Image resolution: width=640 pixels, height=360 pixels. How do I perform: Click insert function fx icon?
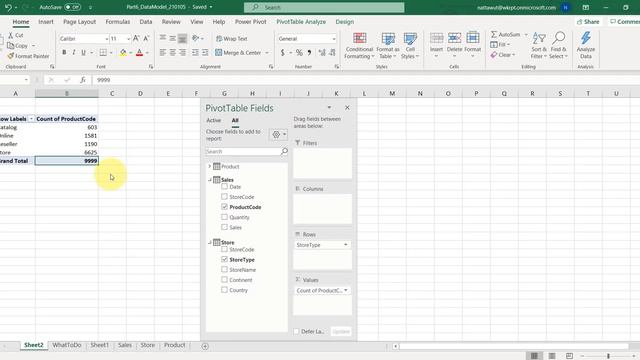(83, 80)
